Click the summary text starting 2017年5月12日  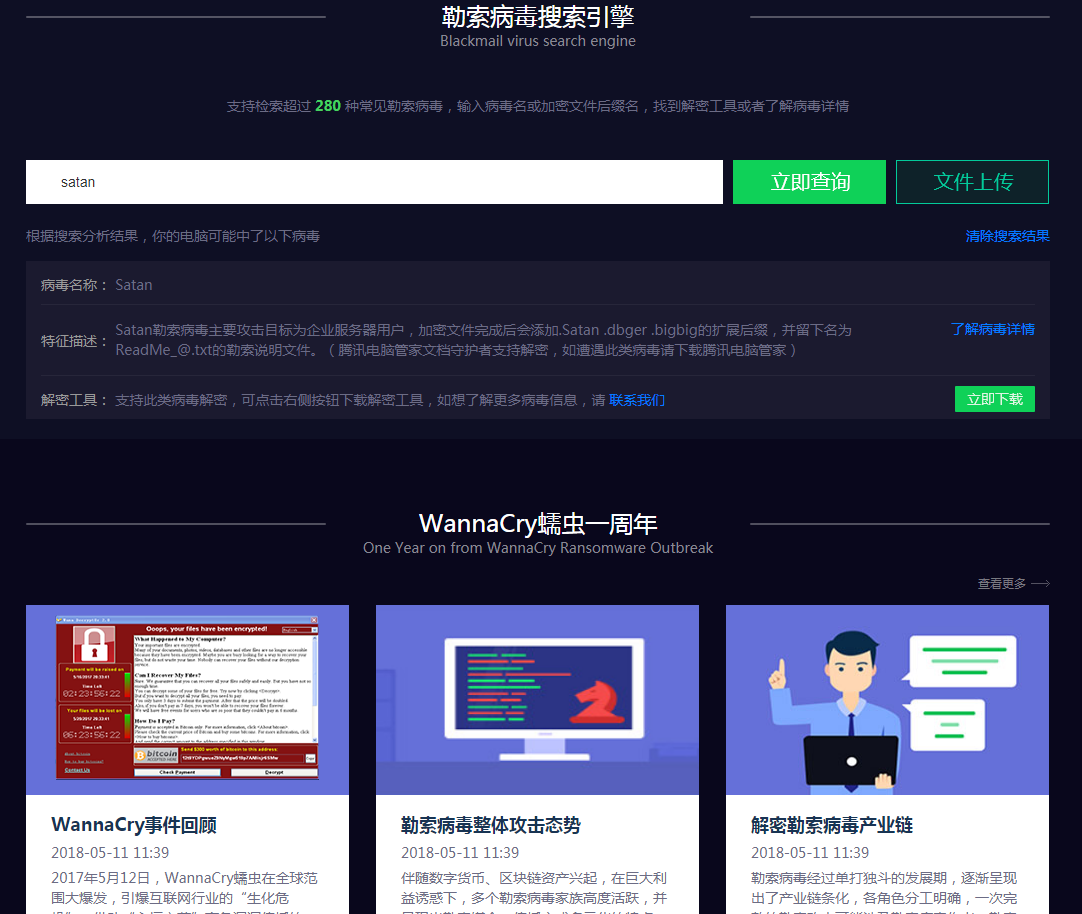(x=184, y=893)
